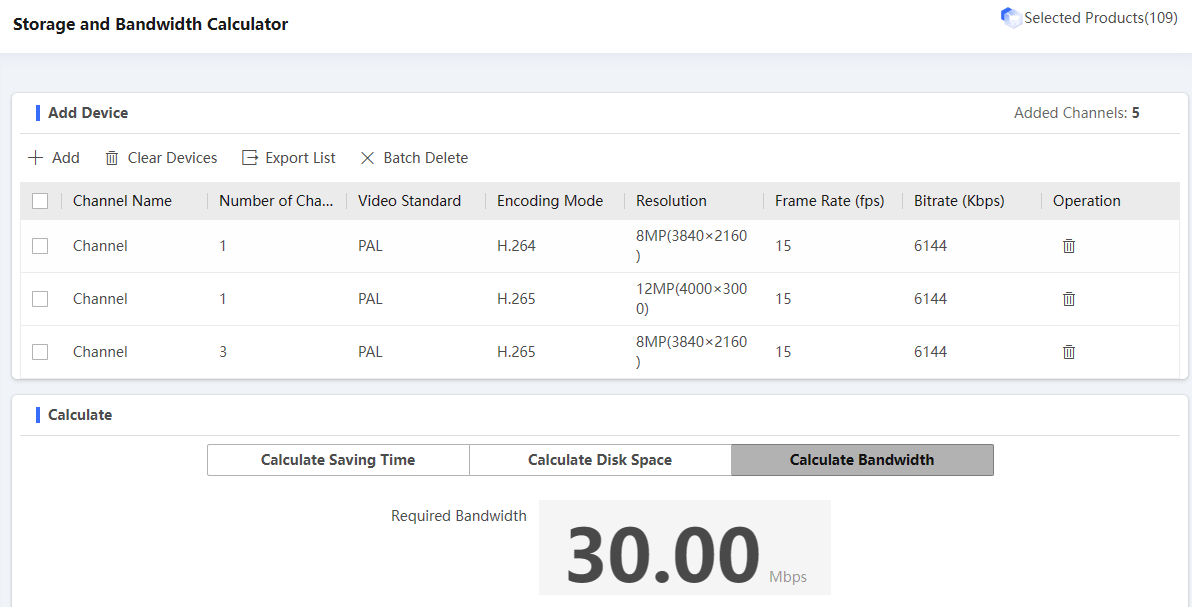Viewport: 1192px width, 607px height.
Task: Click the Export List icon
Action: (248, 157)
